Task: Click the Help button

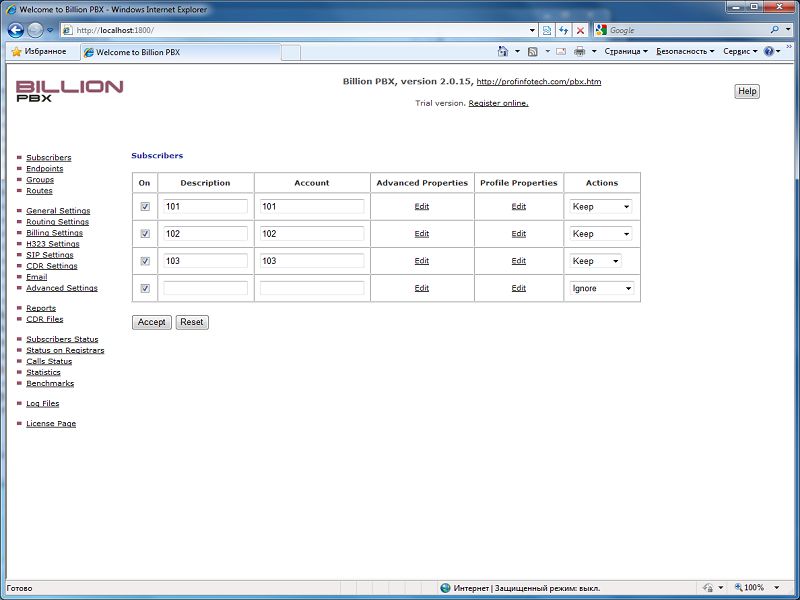Action: (747, 91)
